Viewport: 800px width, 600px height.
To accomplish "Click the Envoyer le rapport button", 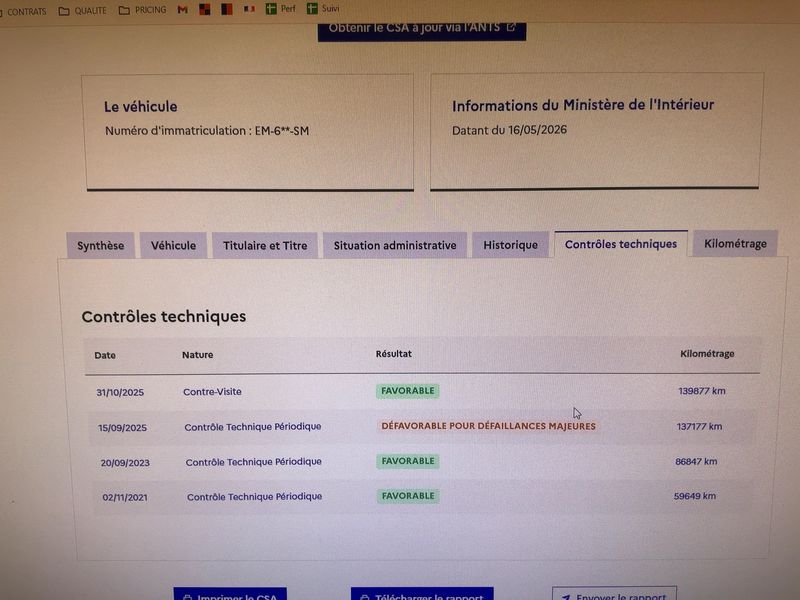I will point(614,593).
